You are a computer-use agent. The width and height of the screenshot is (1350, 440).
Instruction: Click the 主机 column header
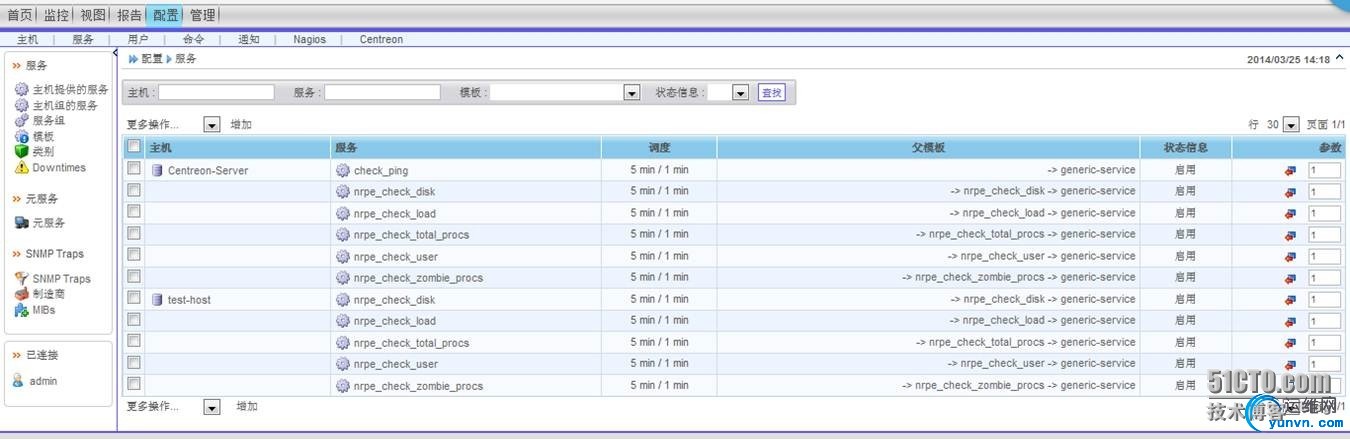tap(160, 148)
